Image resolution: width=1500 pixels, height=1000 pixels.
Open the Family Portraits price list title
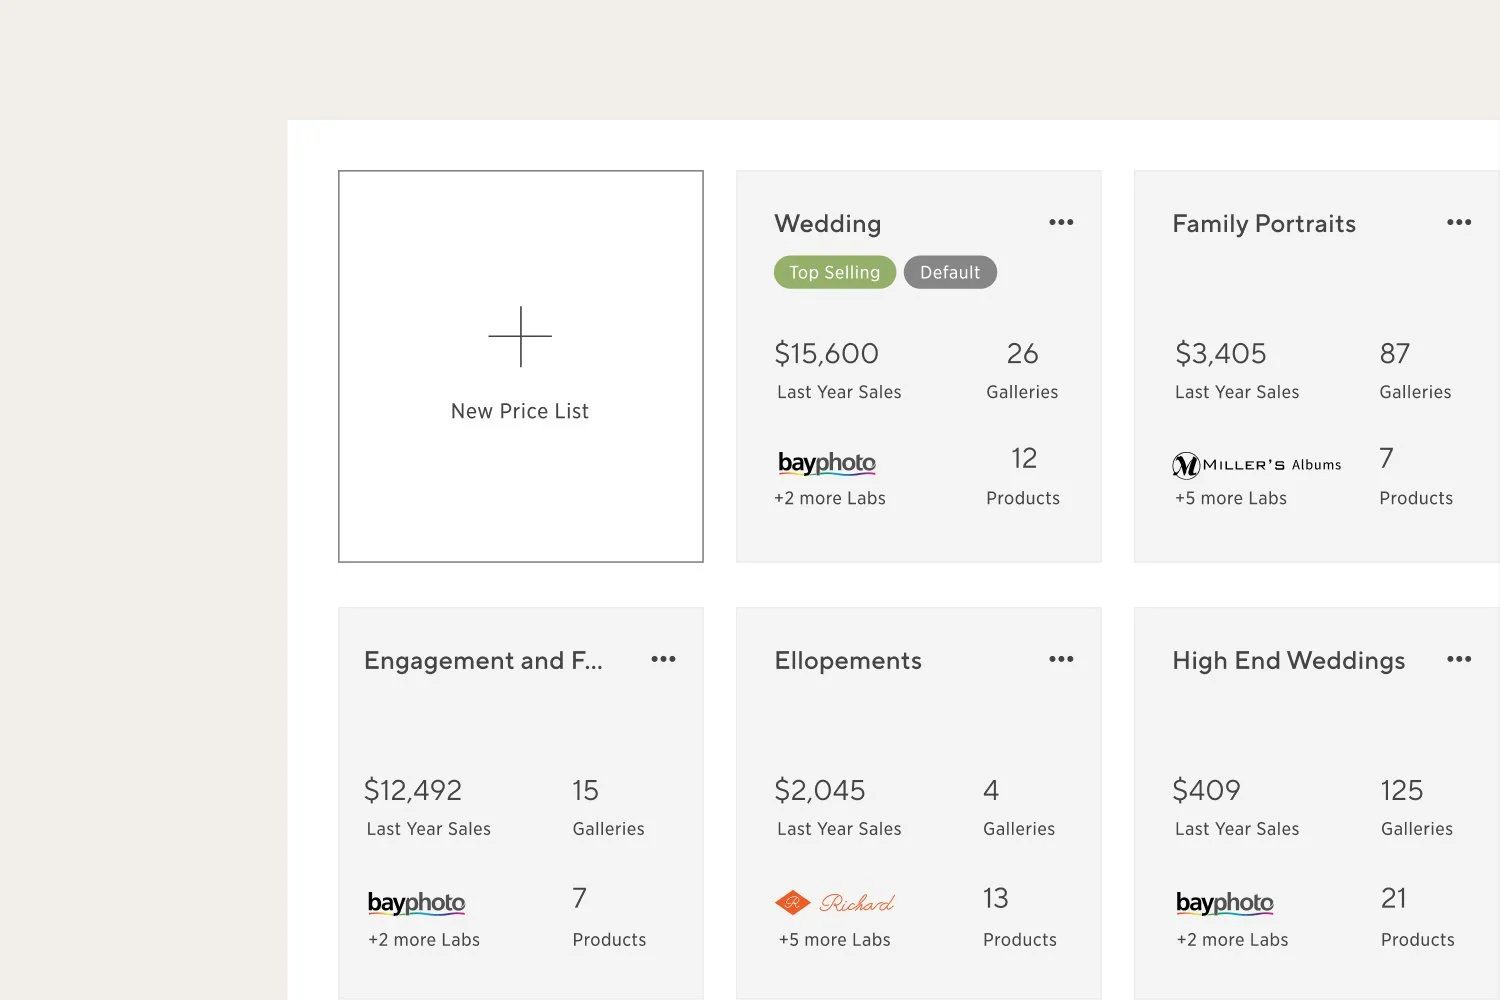pos(1264,224)
